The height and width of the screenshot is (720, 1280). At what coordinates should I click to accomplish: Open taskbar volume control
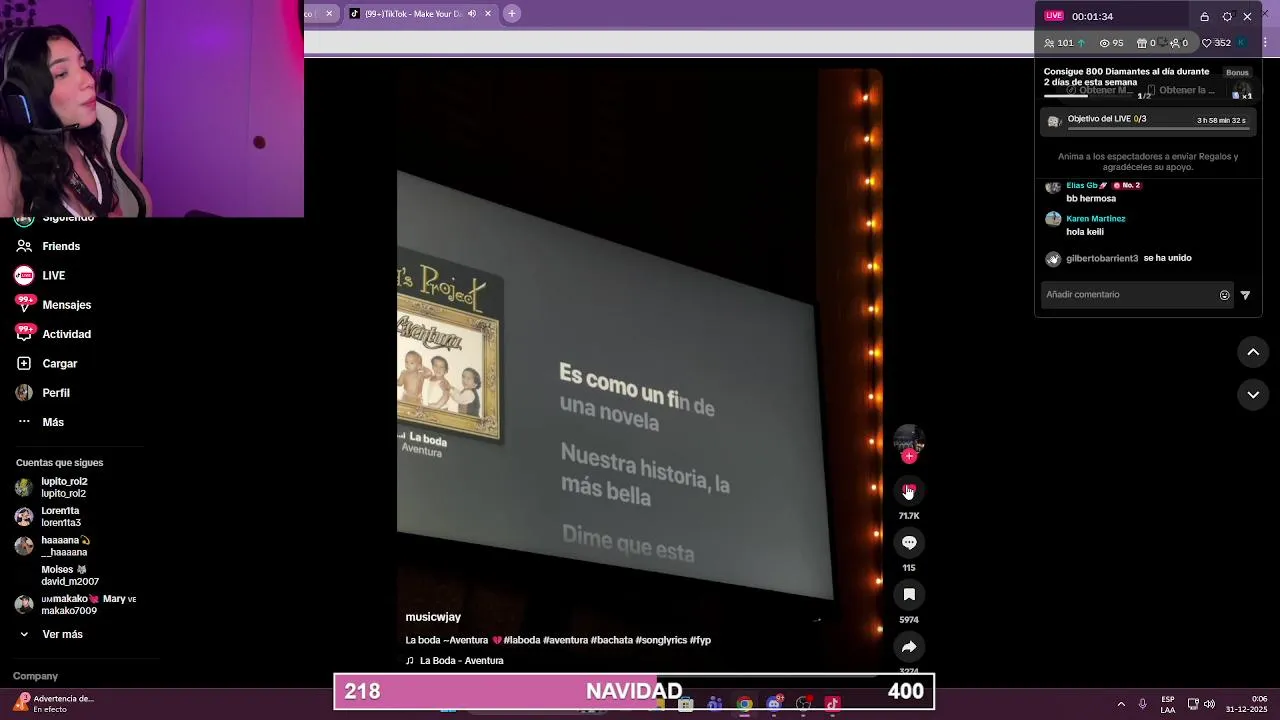pyautogui.click(x=1209, y=704)
